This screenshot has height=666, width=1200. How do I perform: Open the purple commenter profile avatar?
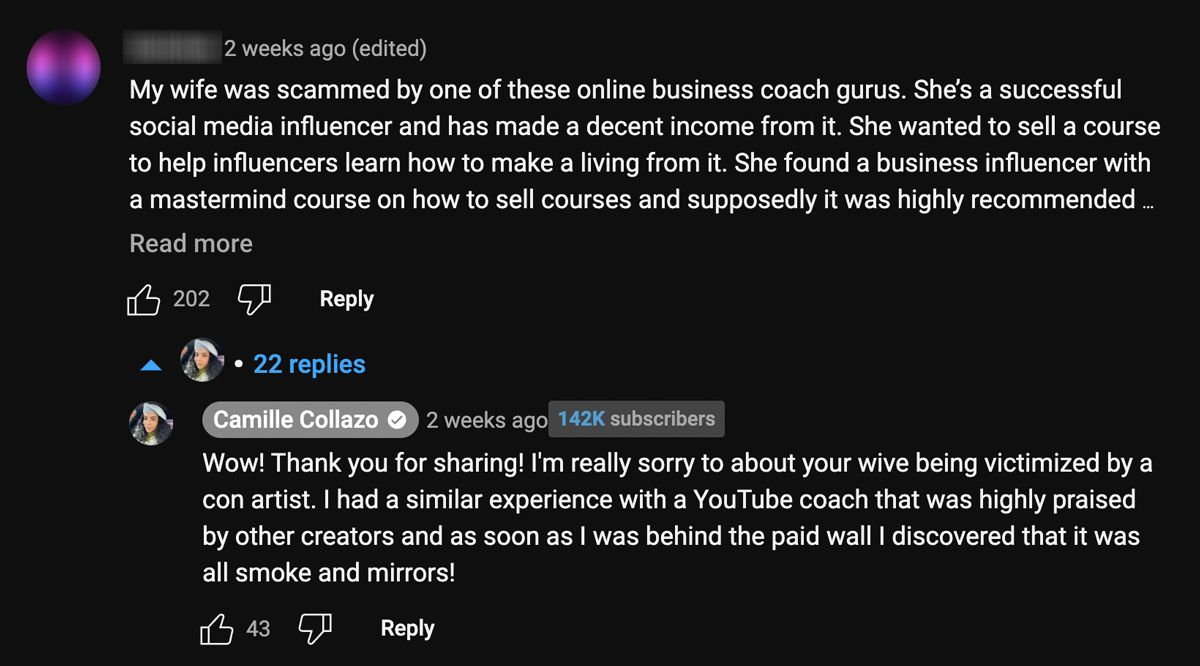click(64, 68)
